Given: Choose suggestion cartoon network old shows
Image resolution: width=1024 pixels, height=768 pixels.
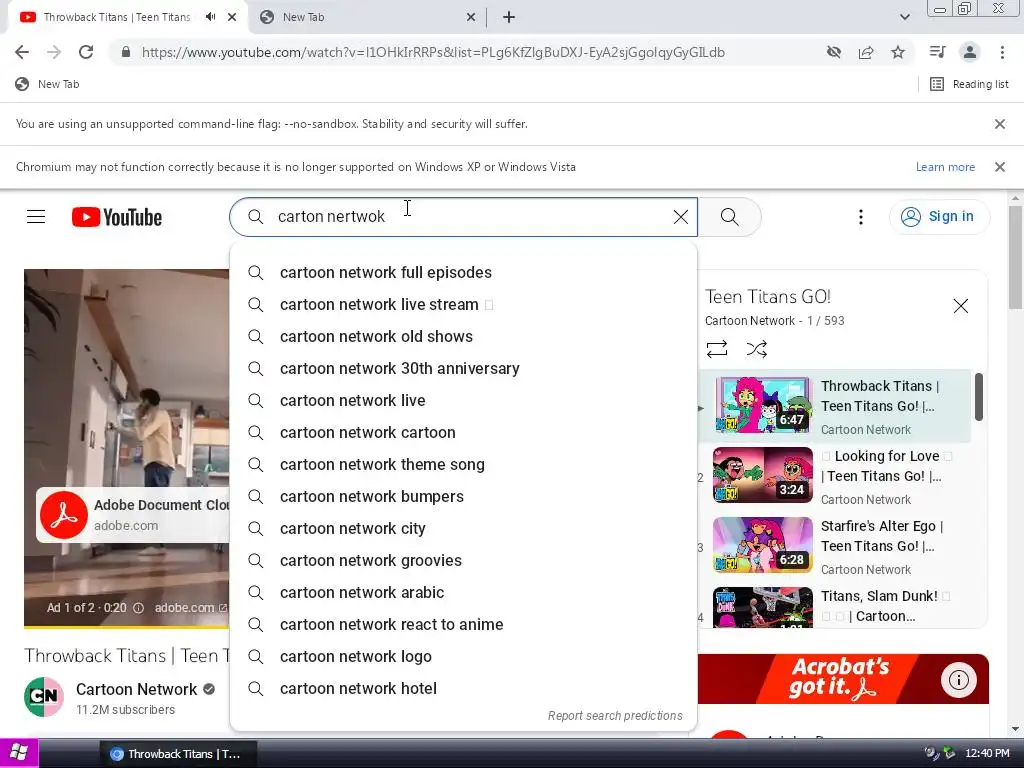Looking at the screenshot, I should (464, 336).
